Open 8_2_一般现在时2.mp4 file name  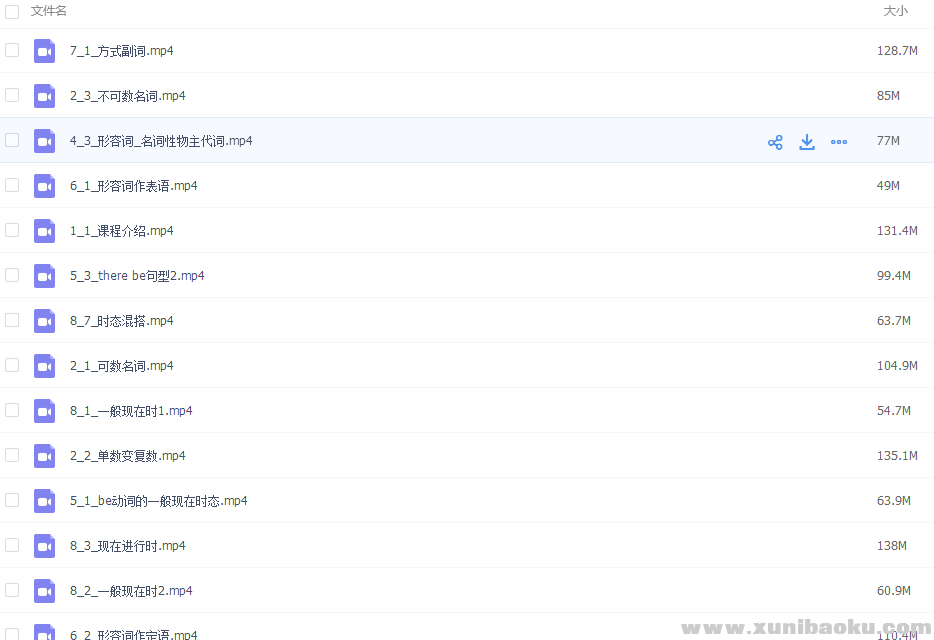131,591
